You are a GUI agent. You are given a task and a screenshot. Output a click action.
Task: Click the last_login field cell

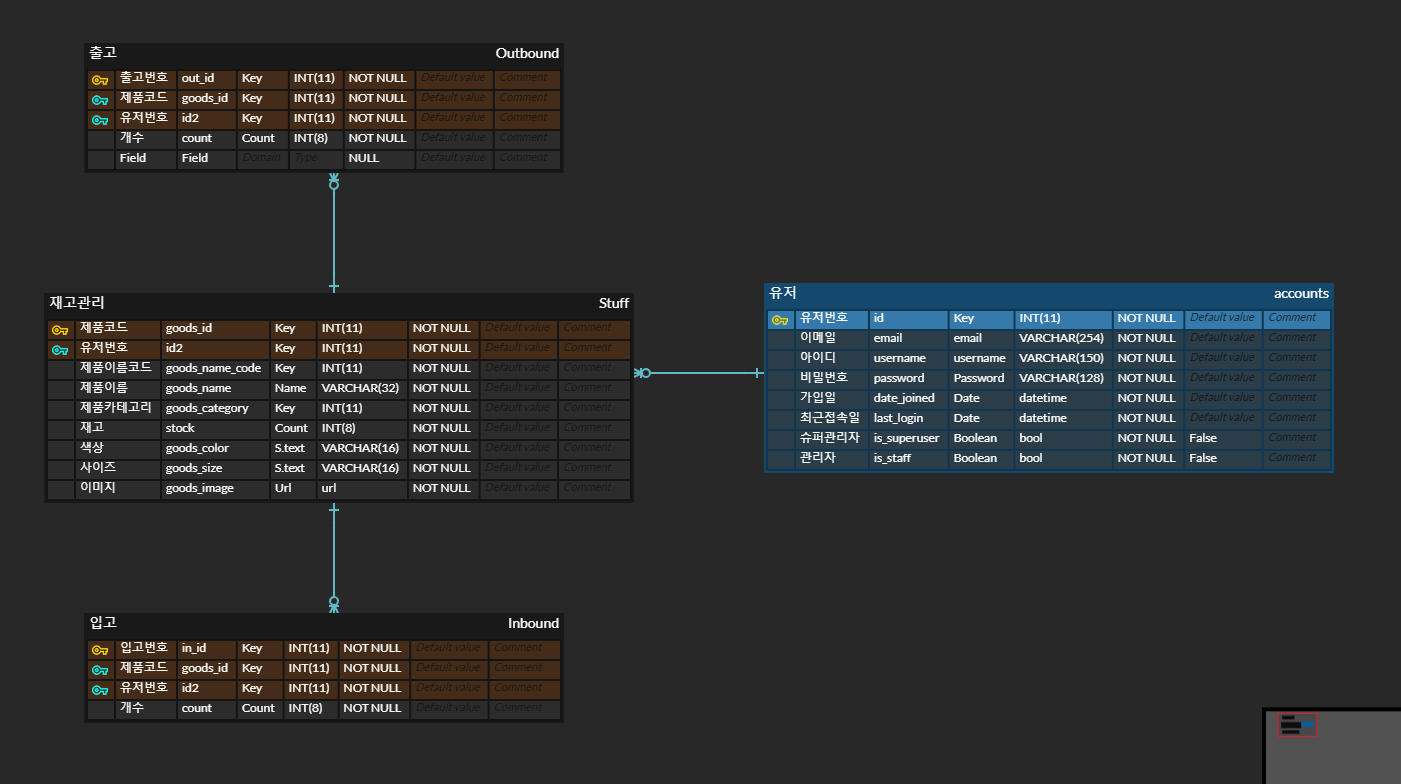pyautogui.click(x=908, y=418)
